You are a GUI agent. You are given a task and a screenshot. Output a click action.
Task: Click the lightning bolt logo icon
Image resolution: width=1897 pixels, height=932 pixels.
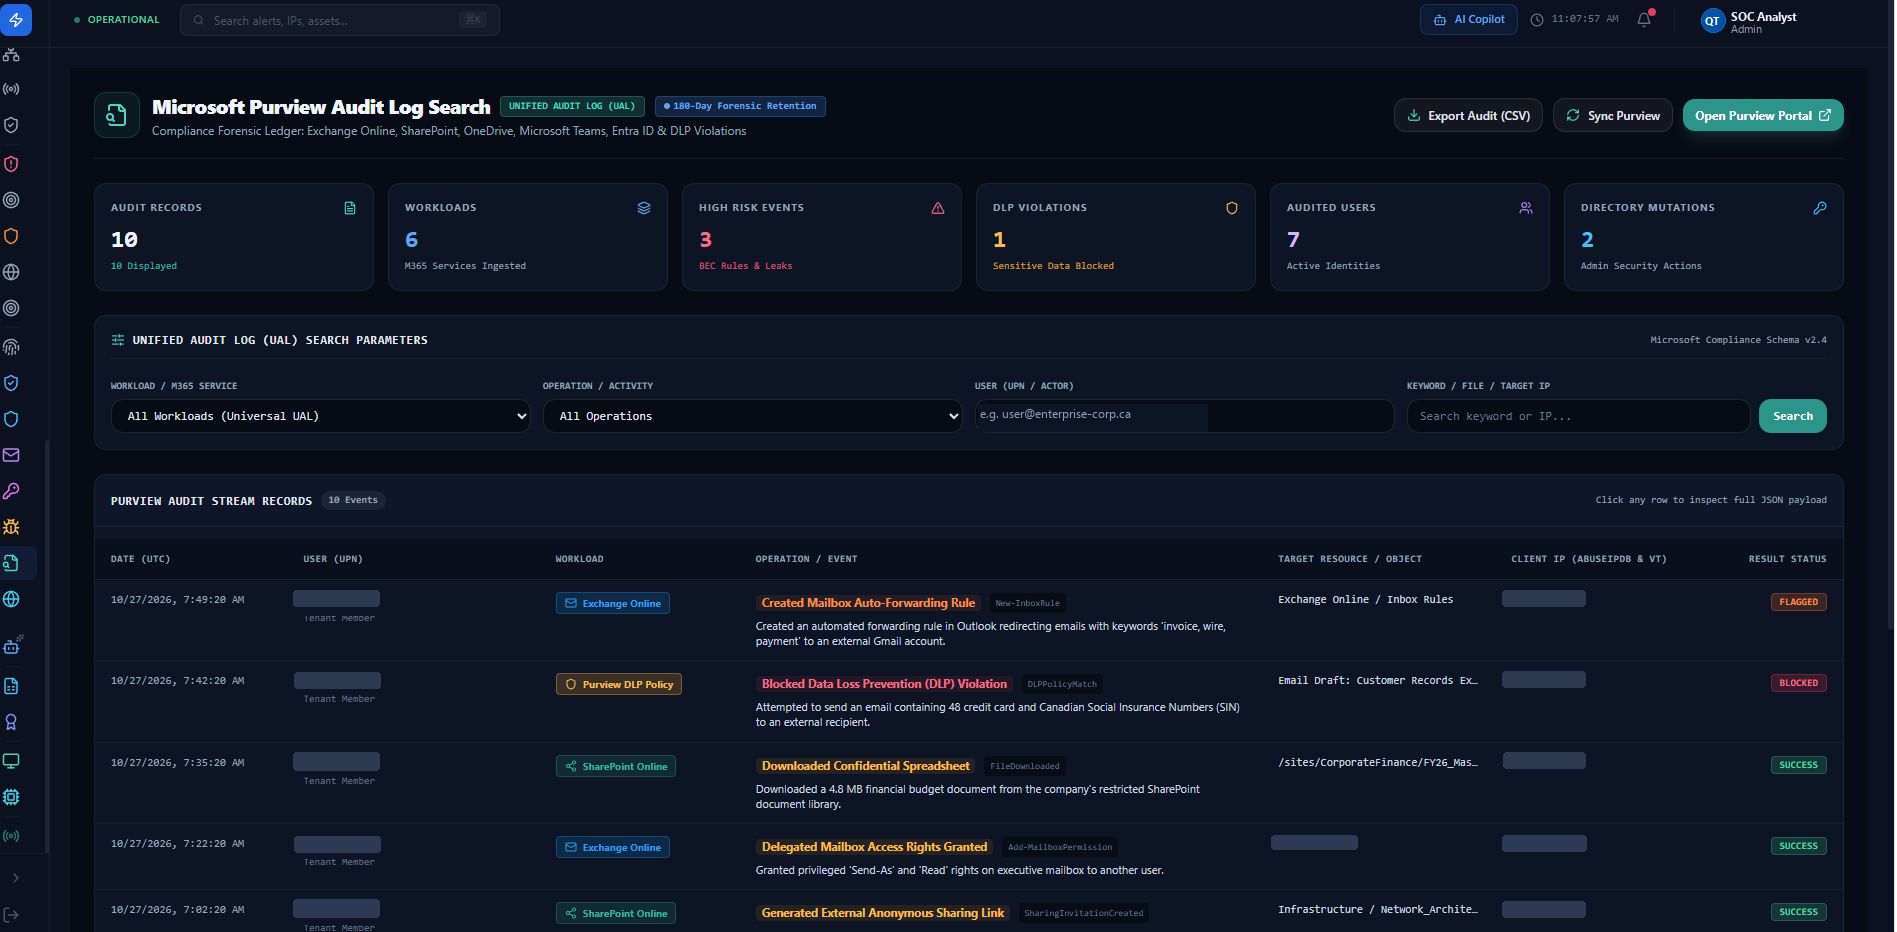tap(16, 19)
